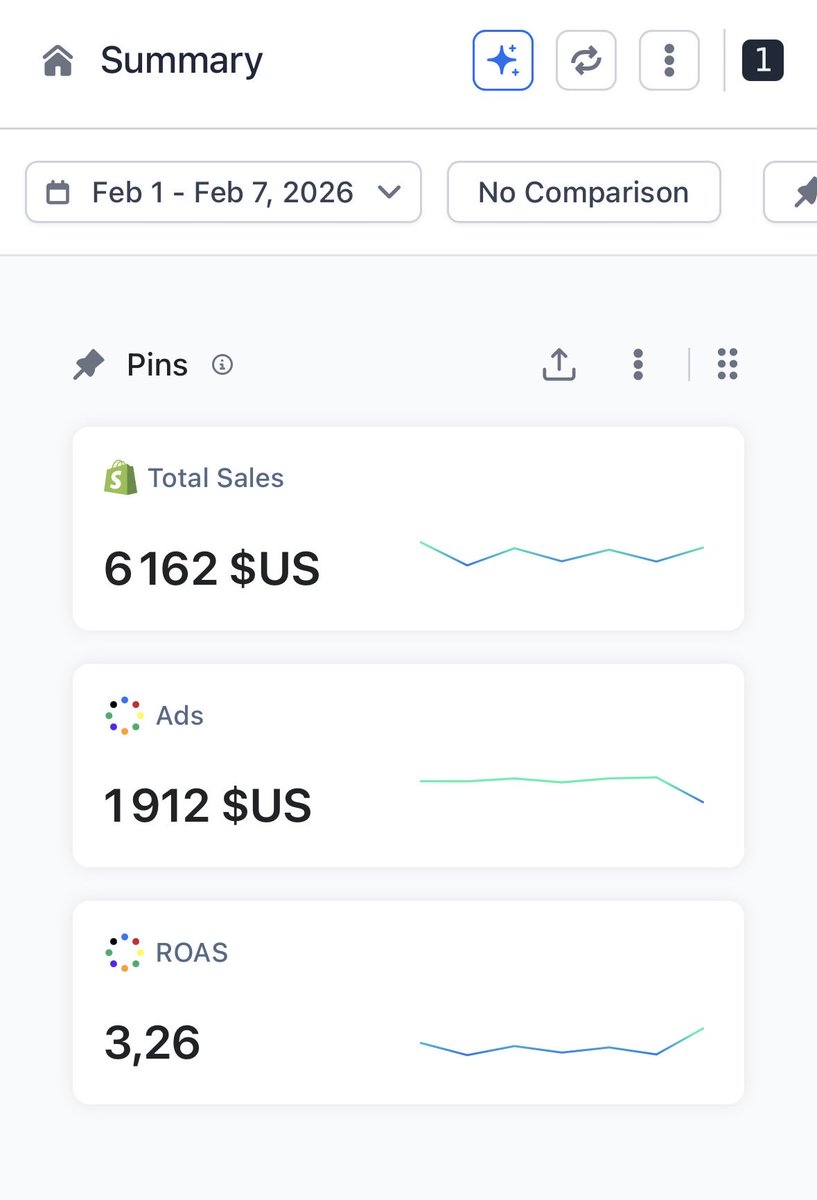Open the Ads label
The width and height of the screenshot is (817, 1200).
coord(180,716)
